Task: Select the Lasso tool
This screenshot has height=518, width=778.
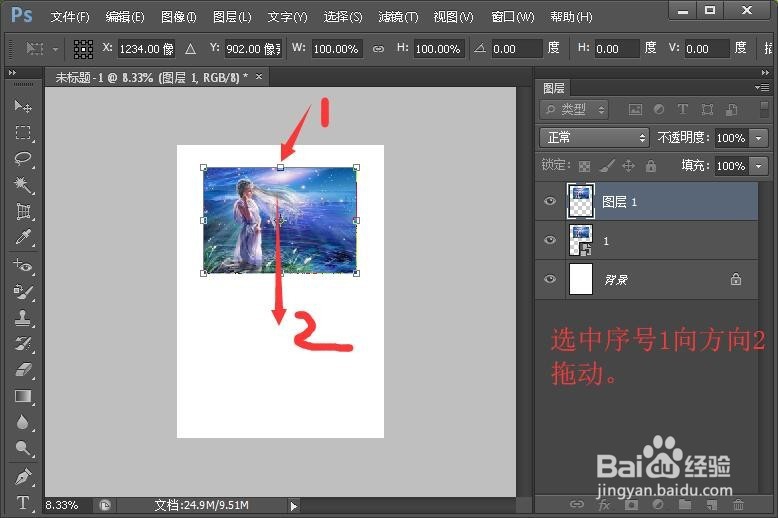Action: click(22, 159)
